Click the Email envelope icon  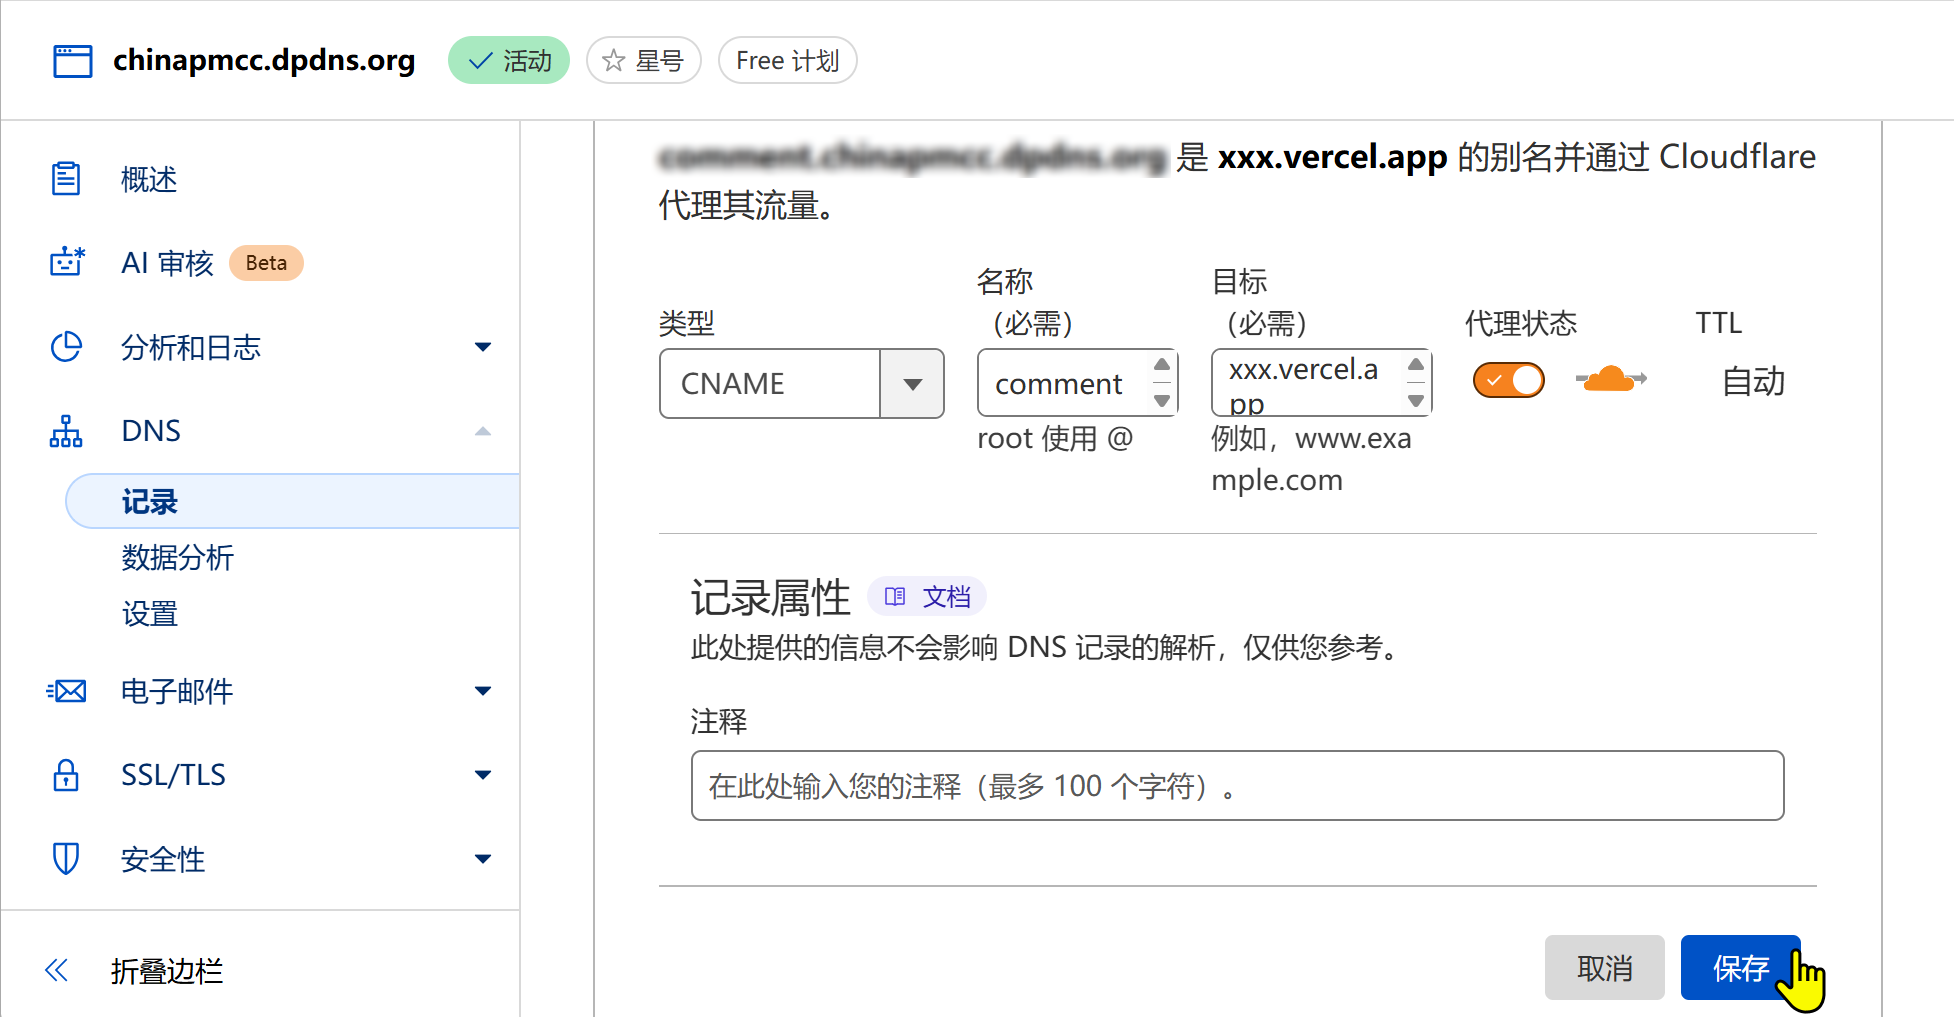point(66,691)
